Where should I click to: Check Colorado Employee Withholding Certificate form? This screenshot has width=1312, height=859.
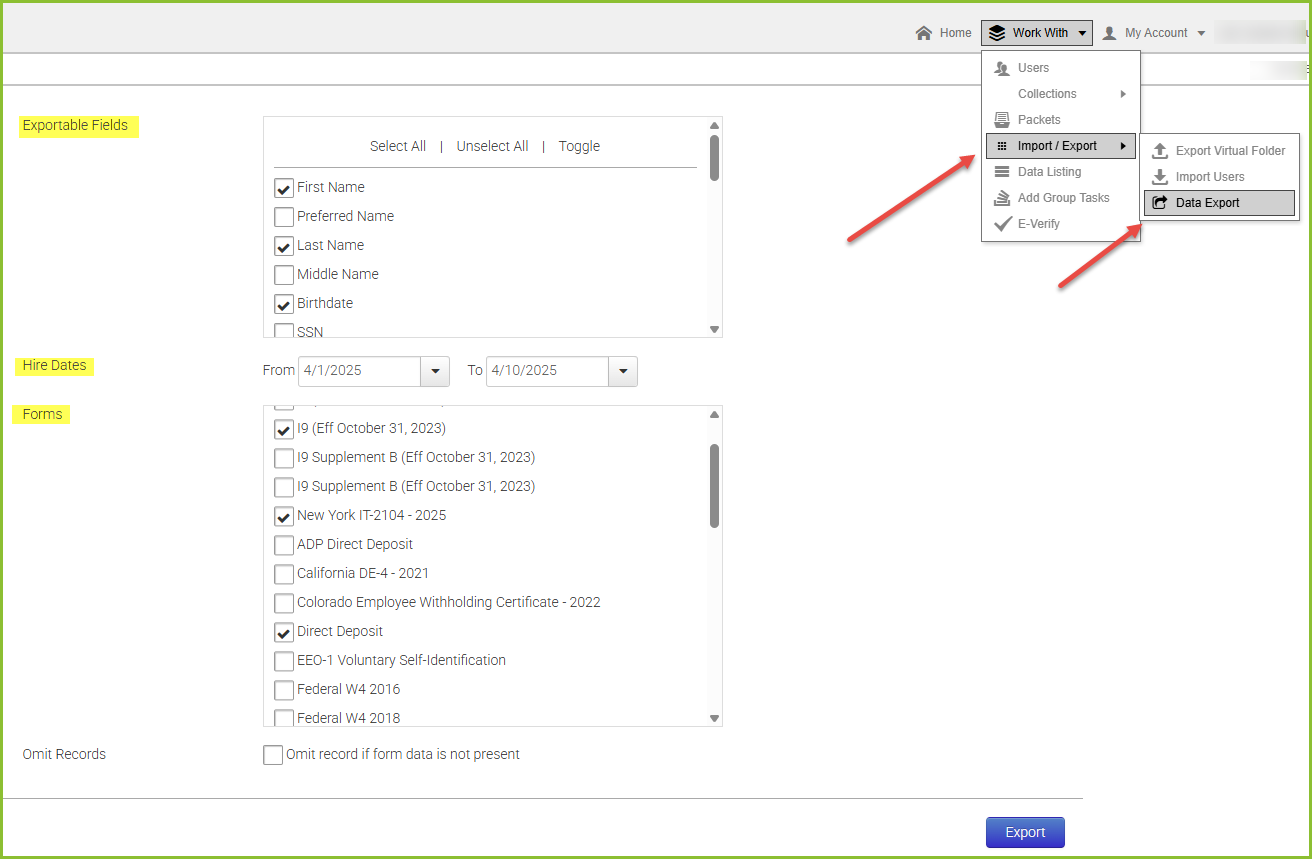(x=284, y=603)
